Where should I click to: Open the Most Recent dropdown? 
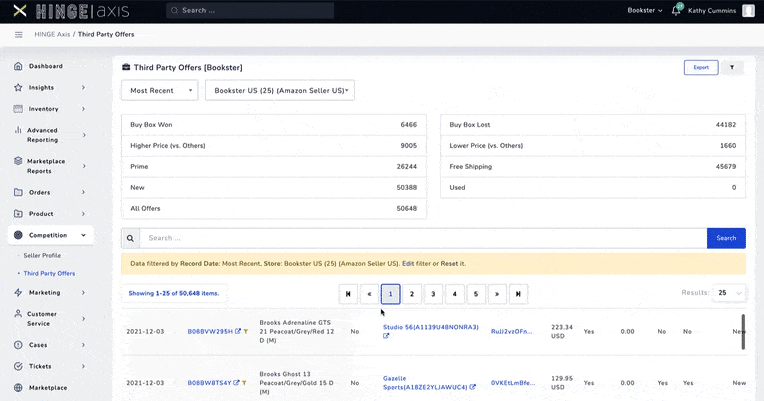point(160,91)
